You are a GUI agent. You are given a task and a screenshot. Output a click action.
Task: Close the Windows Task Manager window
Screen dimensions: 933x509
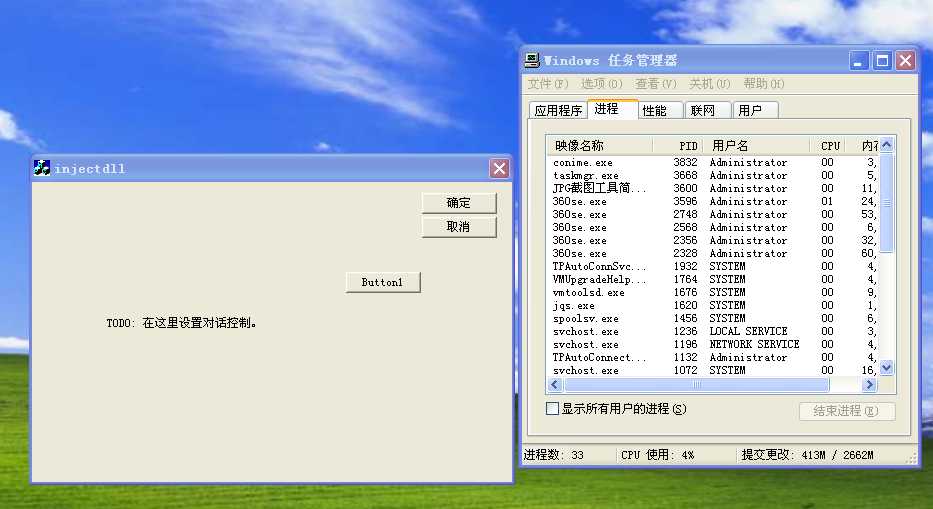coord(905,61)
